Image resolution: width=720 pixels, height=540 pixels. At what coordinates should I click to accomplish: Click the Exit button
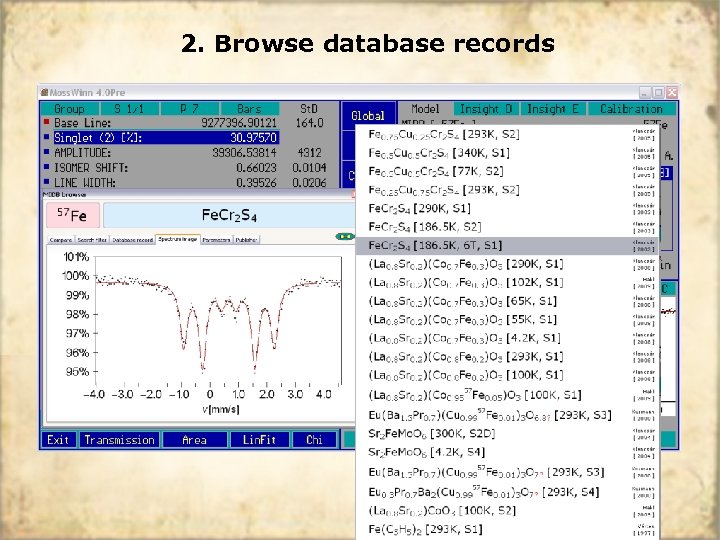58,440
